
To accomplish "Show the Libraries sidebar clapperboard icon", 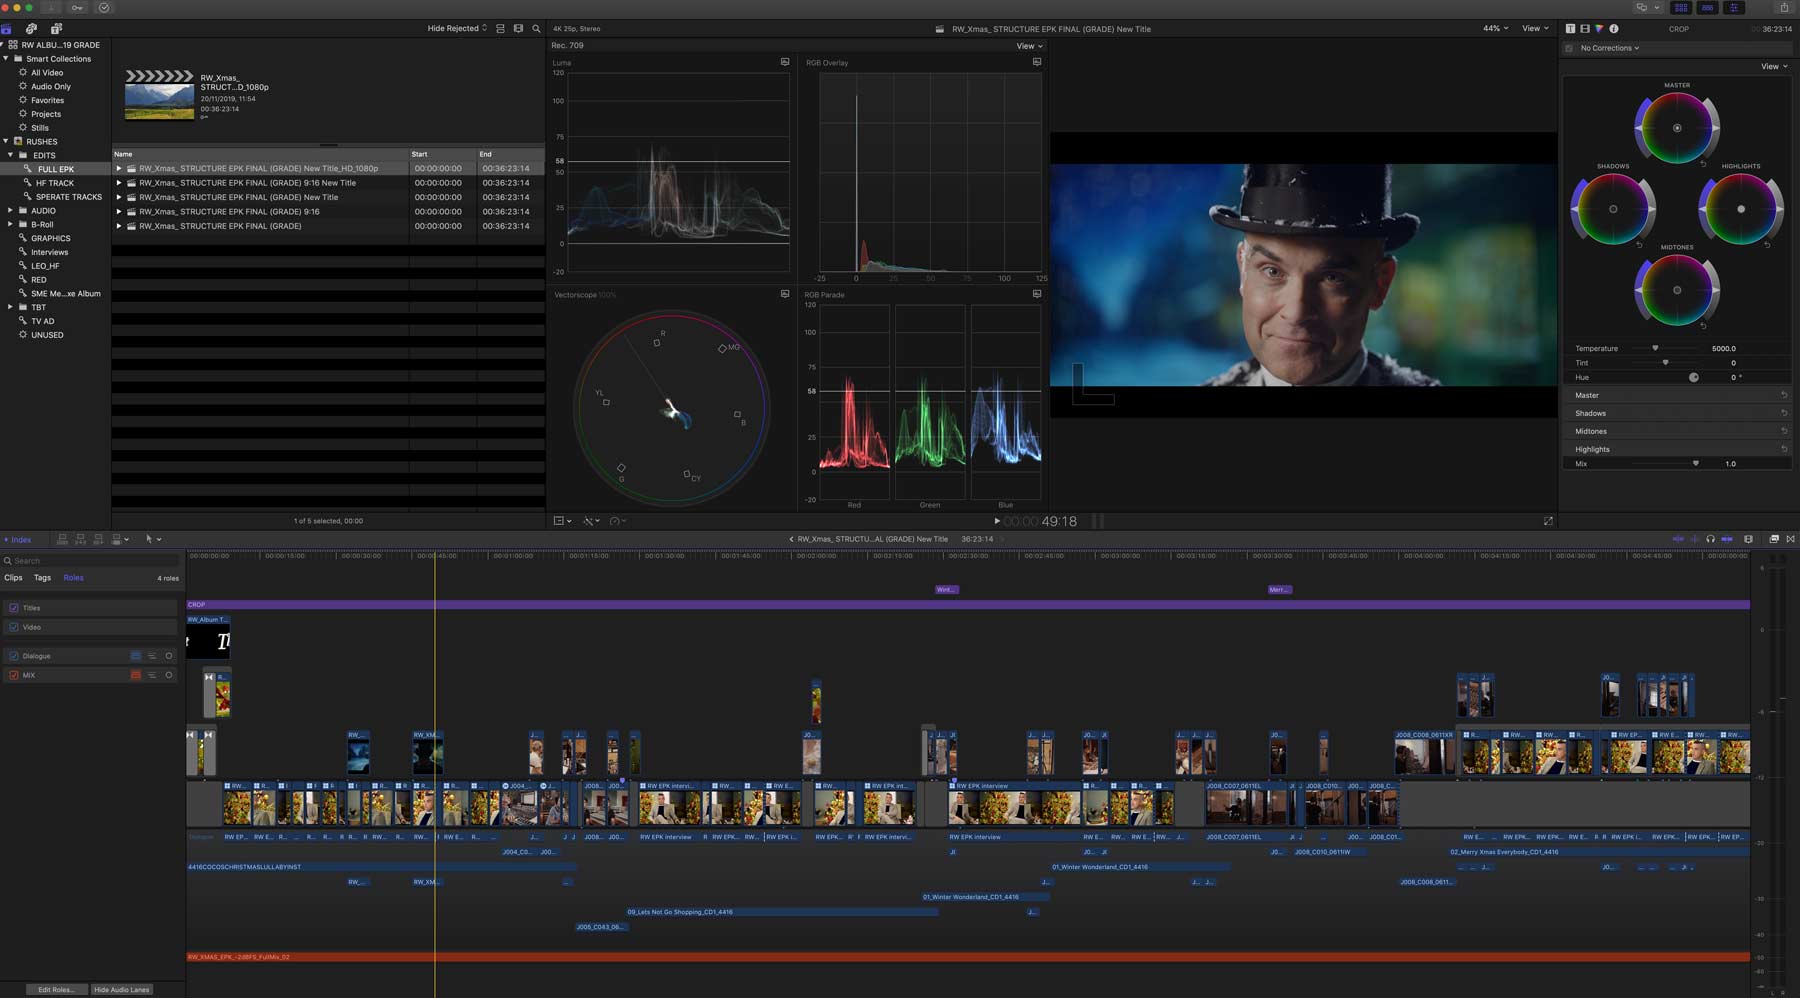I will 7,28.
